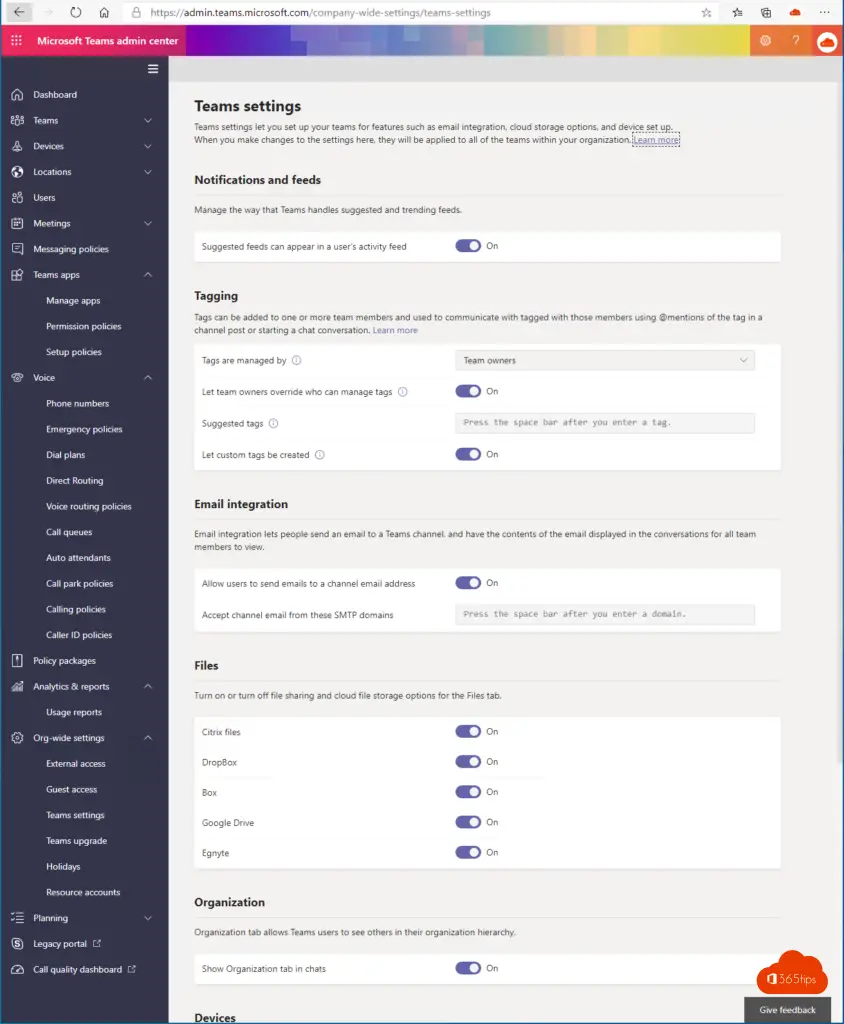The height and width of the screenshot is (1024, 844).
Task: Select Call queues in sidebar
Action: [69, 532]
